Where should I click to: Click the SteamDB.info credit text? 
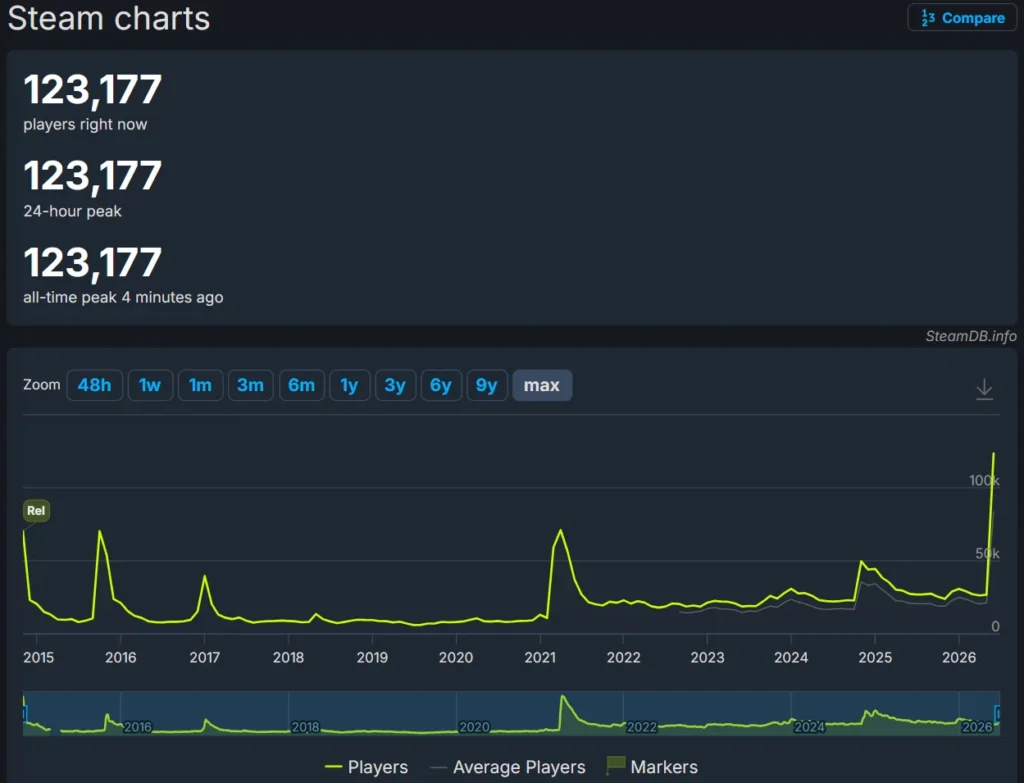(970, 336)
